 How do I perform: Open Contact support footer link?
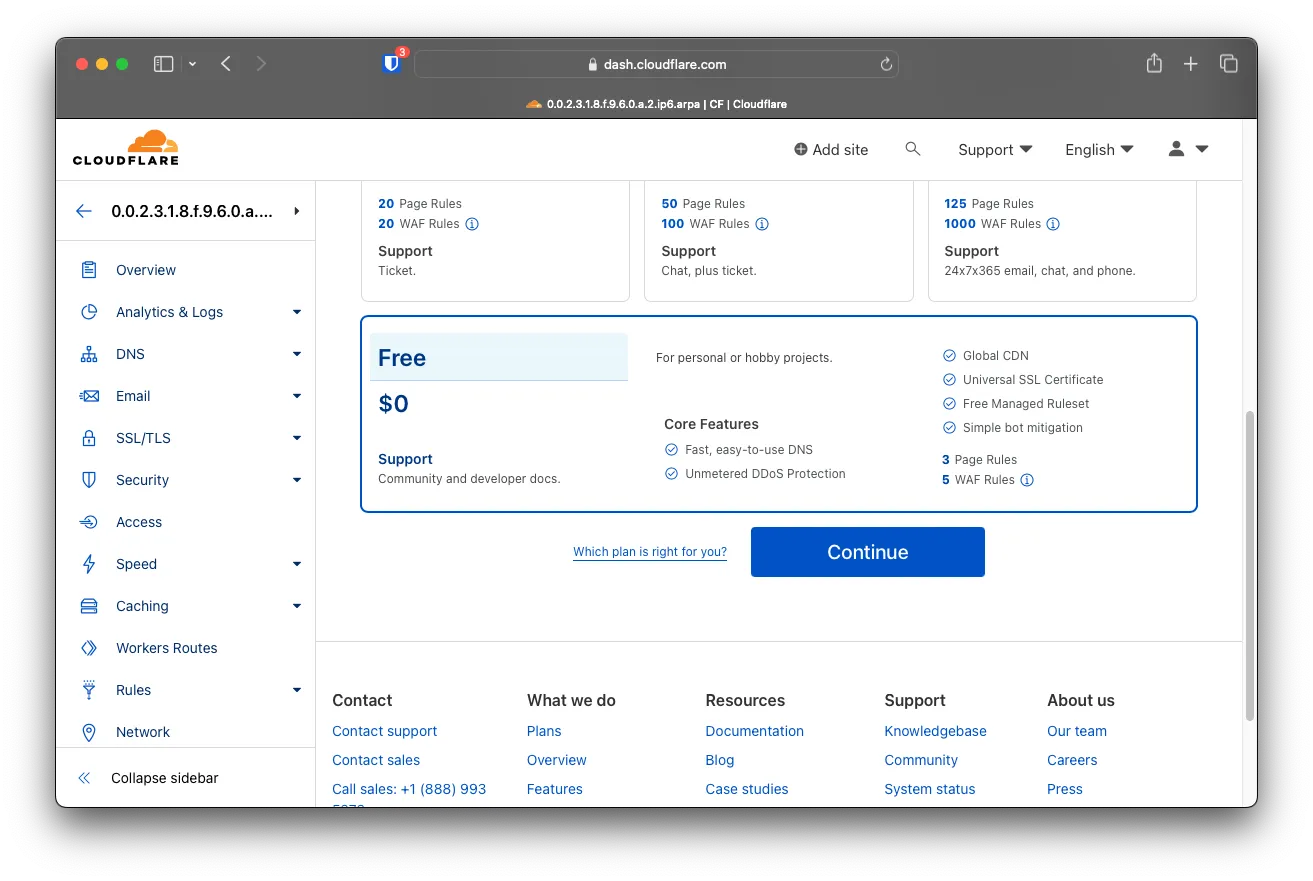[x=385, y=731]
